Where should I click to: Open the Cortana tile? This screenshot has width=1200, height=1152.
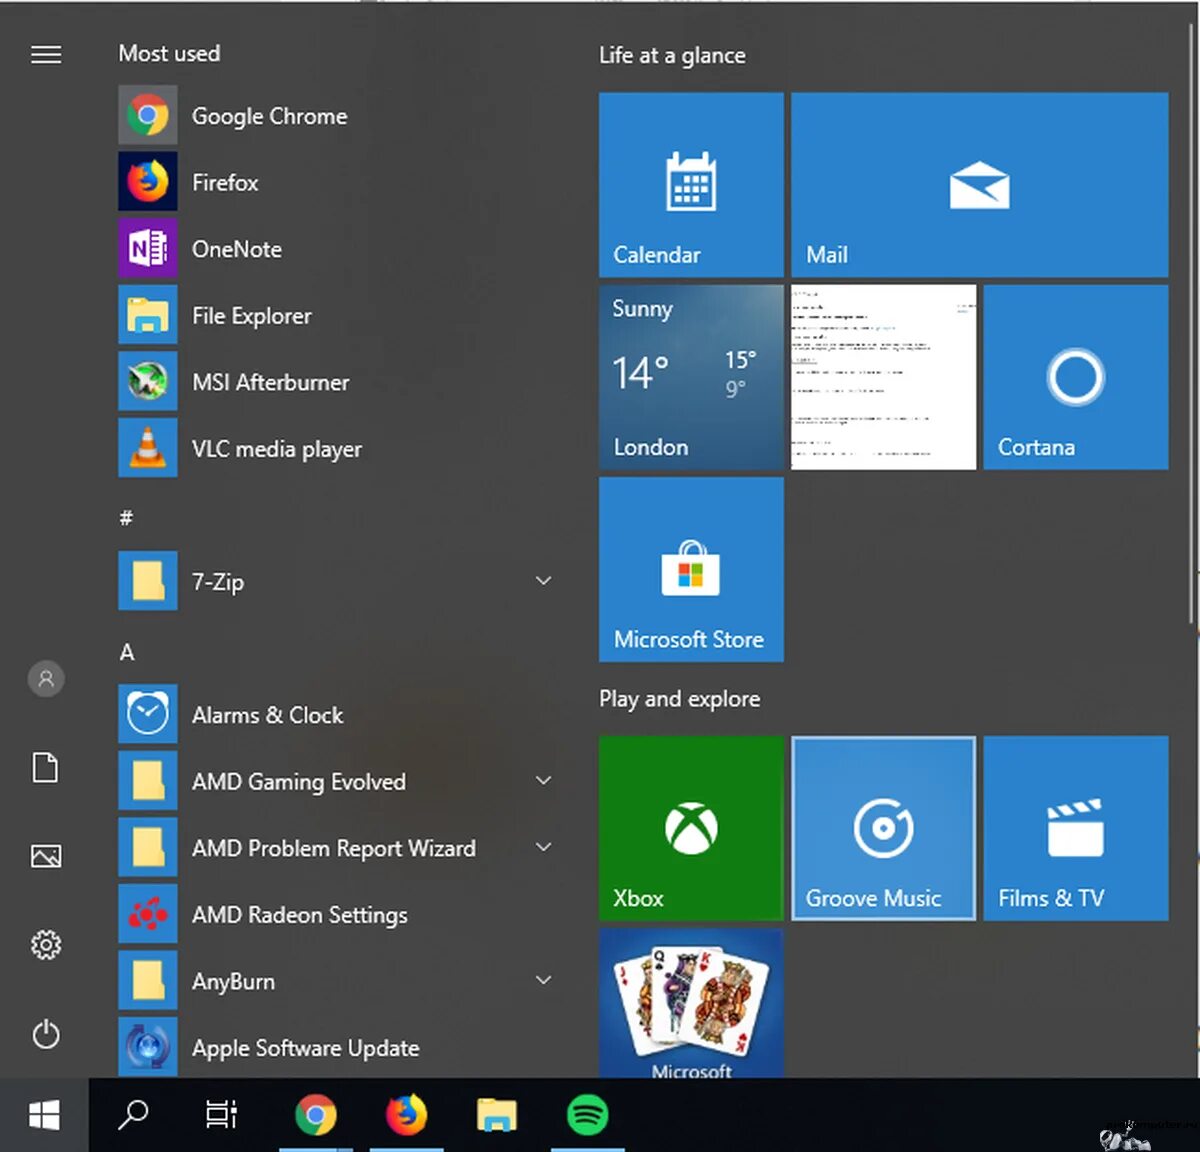pyautogui.click(x=1075, y=377)
